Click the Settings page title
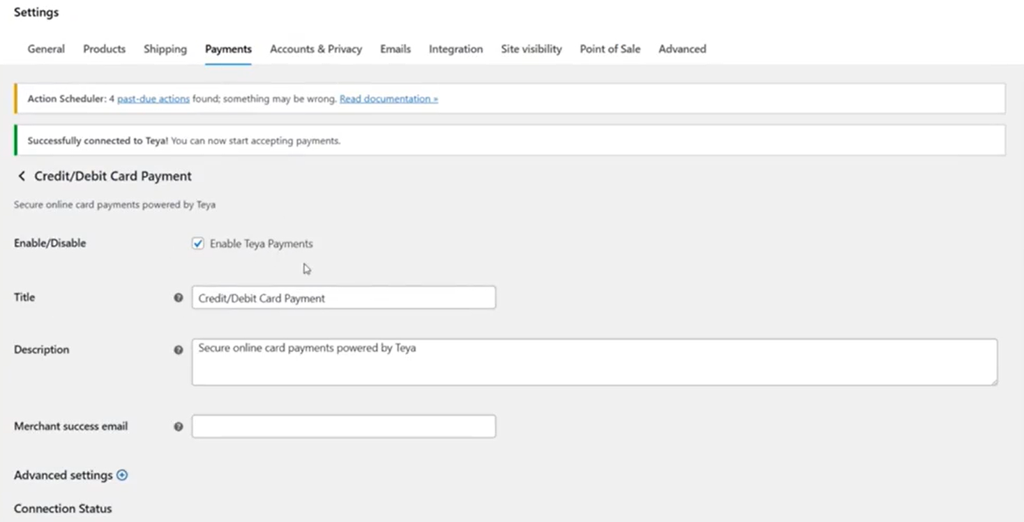This screenshot has height=522, width=1024. (36, 12)
